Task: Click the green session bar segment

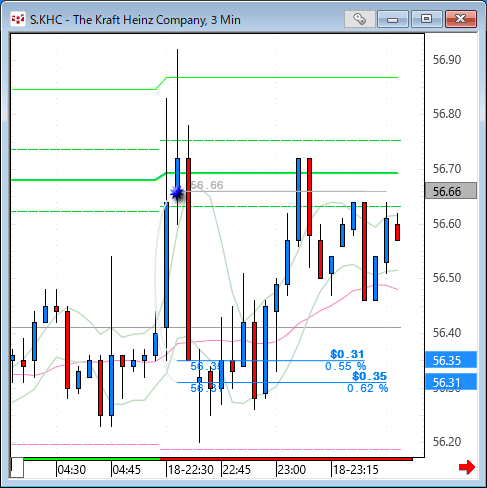Action: [92, 459]
